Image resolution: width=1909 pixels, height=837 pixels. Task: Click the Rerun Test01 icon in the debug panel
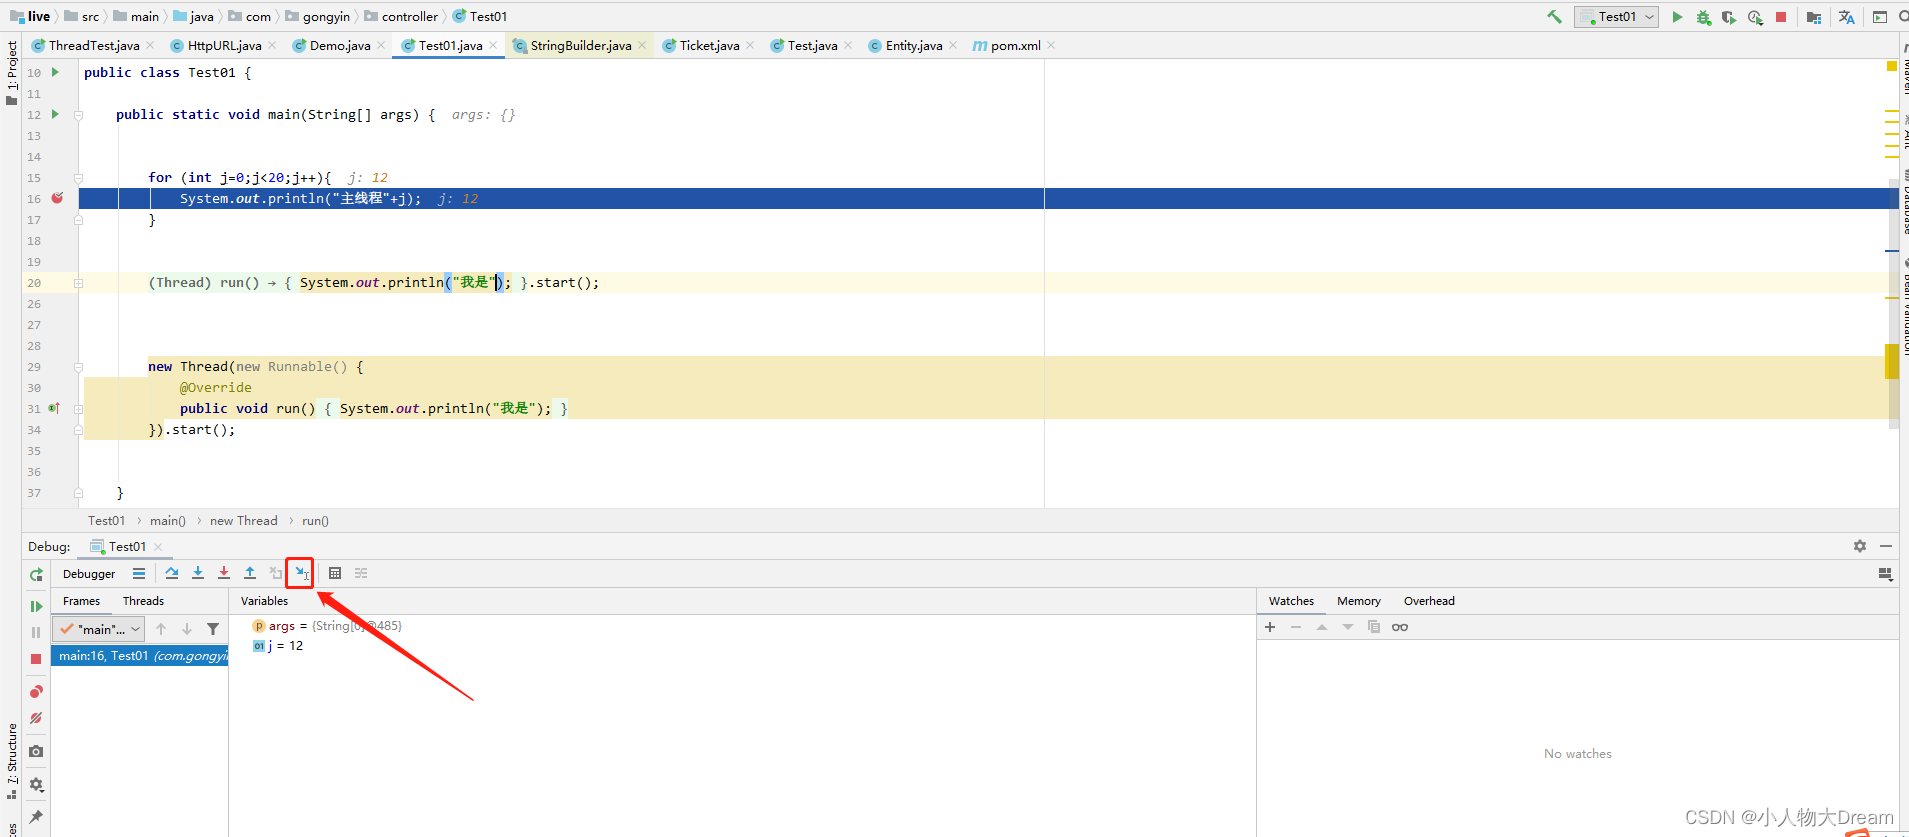pos(36,574)
